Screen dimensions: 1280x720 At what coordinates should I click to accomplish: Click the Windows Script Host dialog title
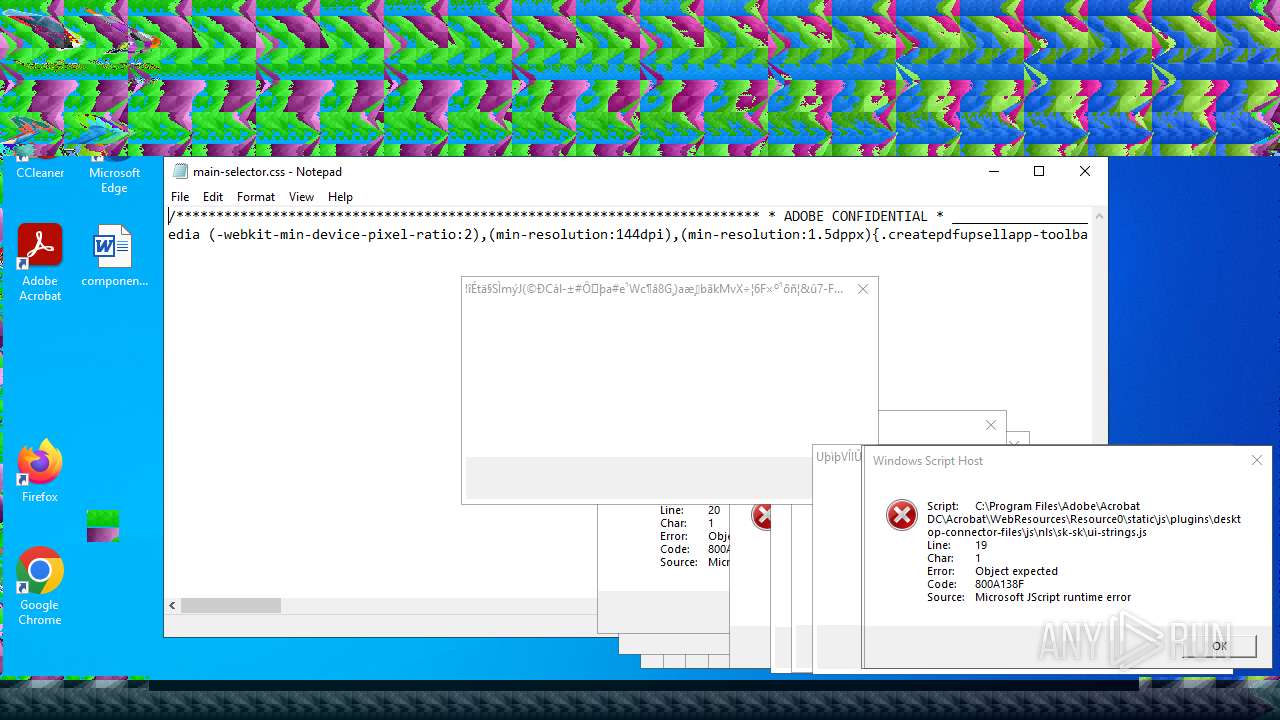928,461
